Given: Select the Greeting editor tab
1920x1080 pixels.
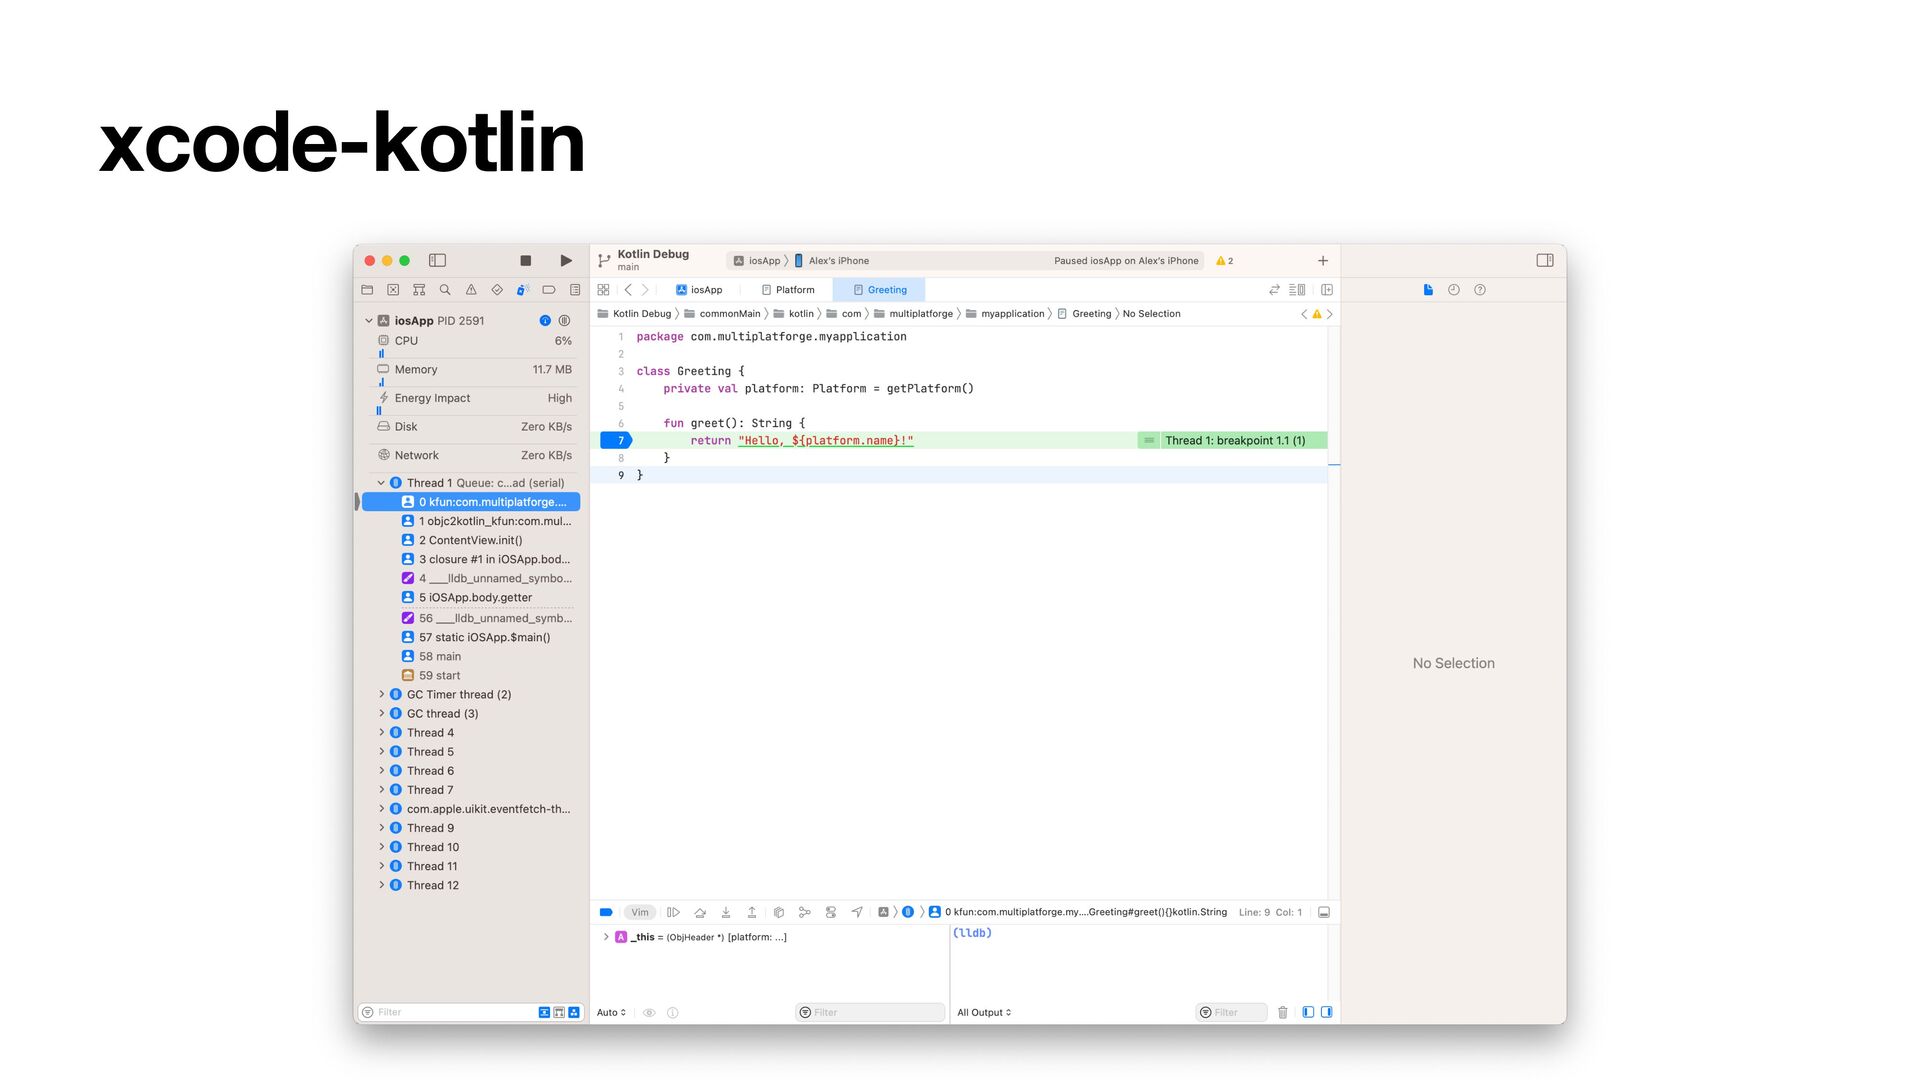Looking at the screenshot, I should (x=880, y=290).
